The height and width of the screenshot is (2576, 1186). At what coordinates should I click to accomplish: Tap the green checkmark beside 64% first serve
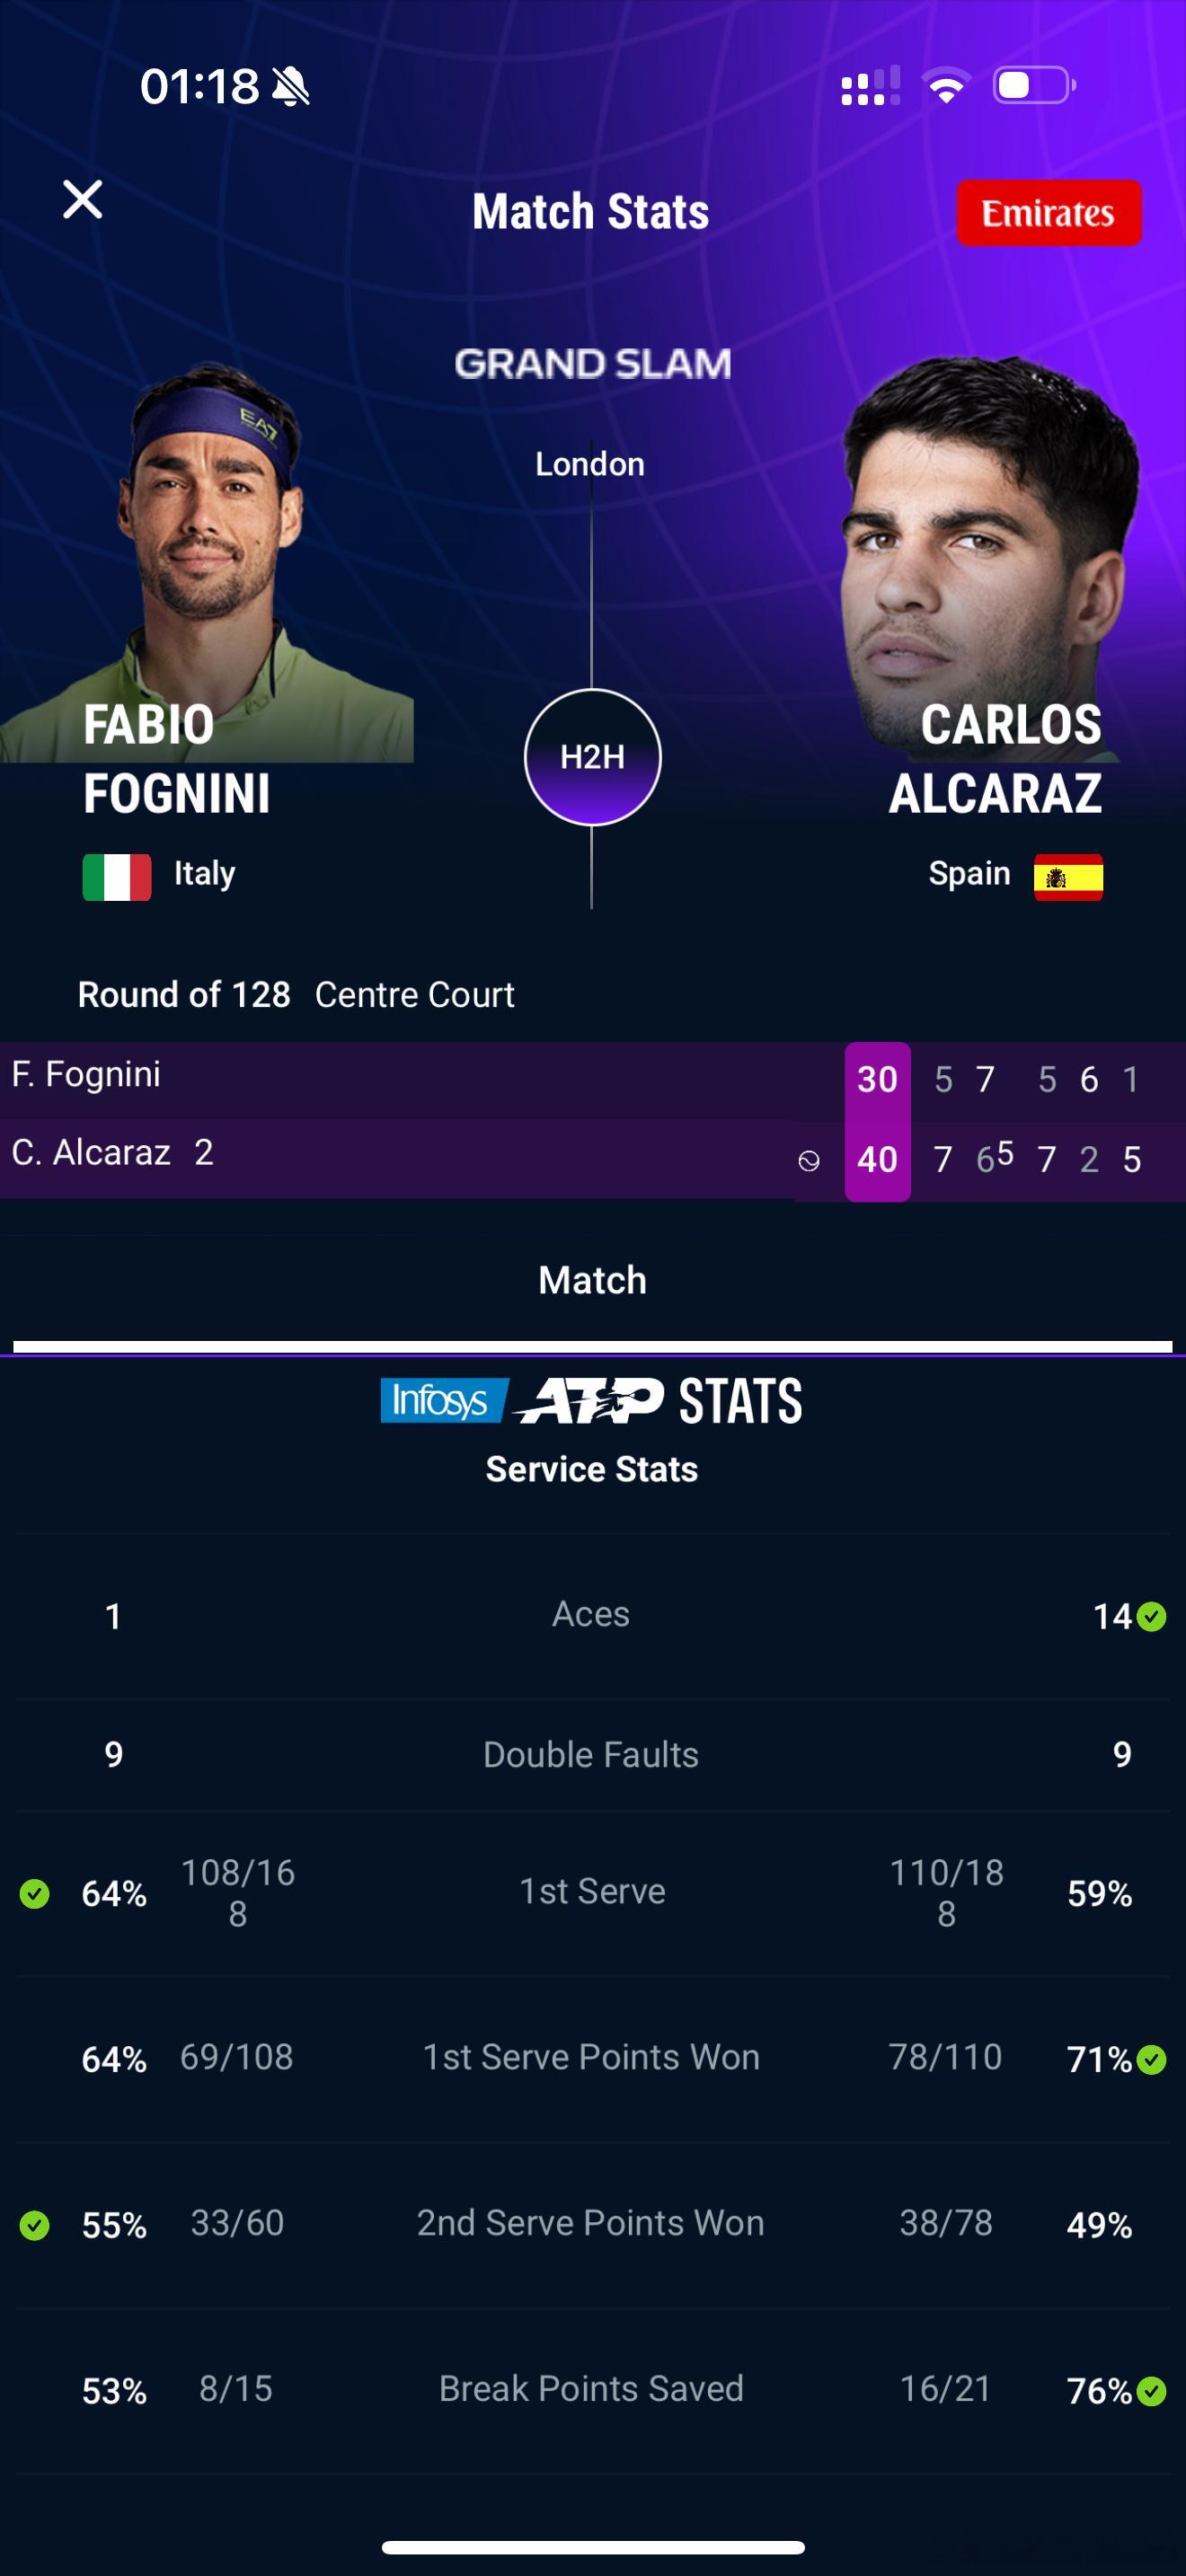click(35, 1893)
